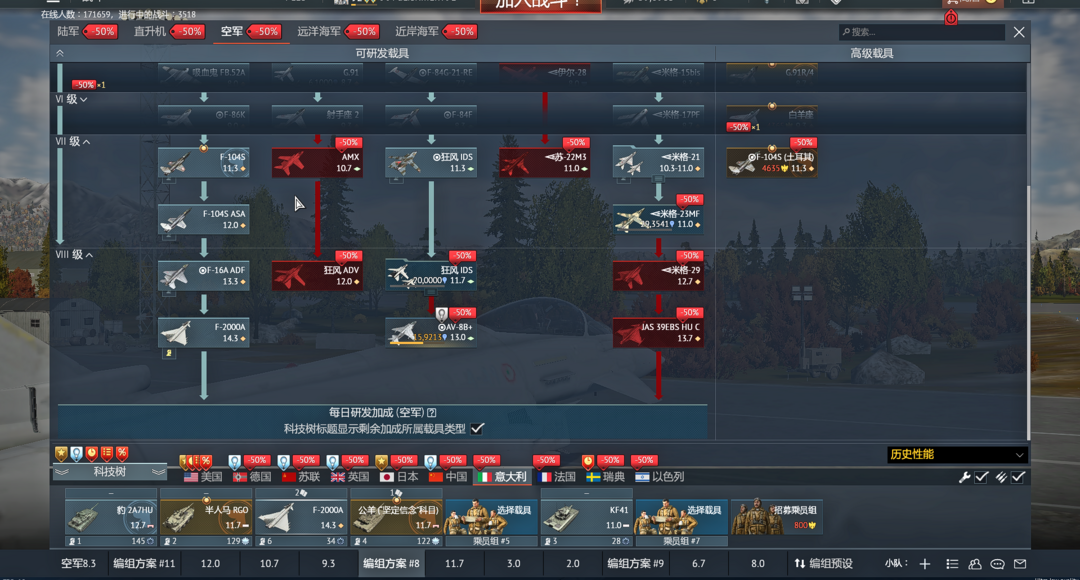Click the premium F-104S (土耳其) aircraft

click(x=772, y=163)
